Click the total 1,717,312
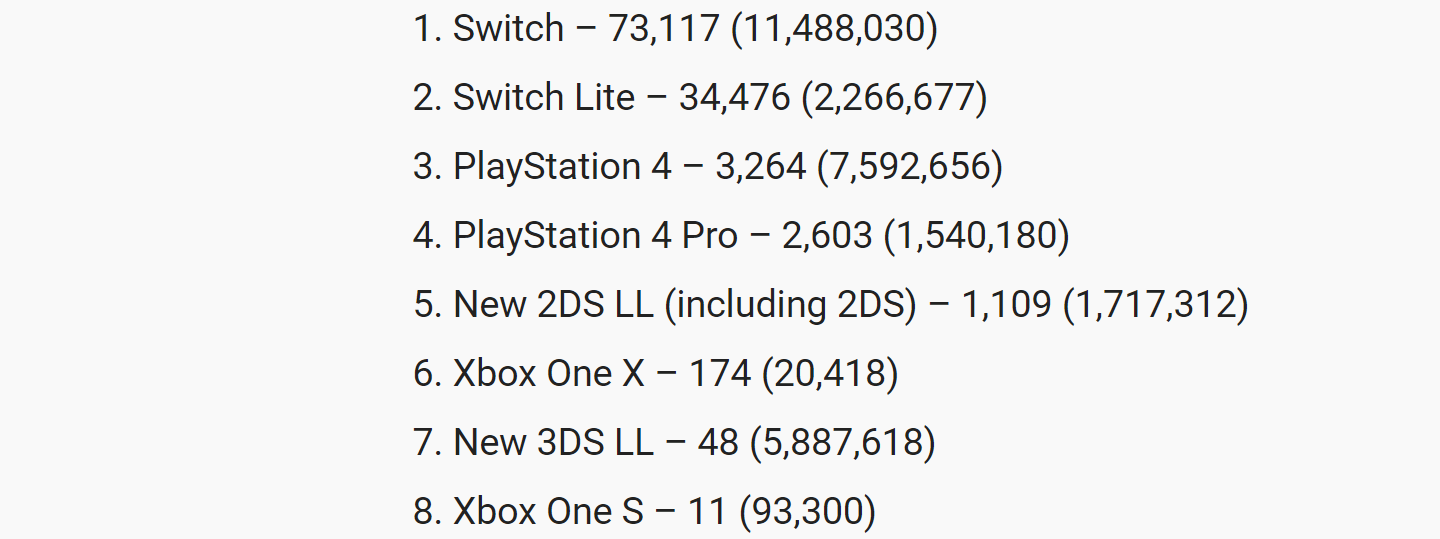 1155,305
